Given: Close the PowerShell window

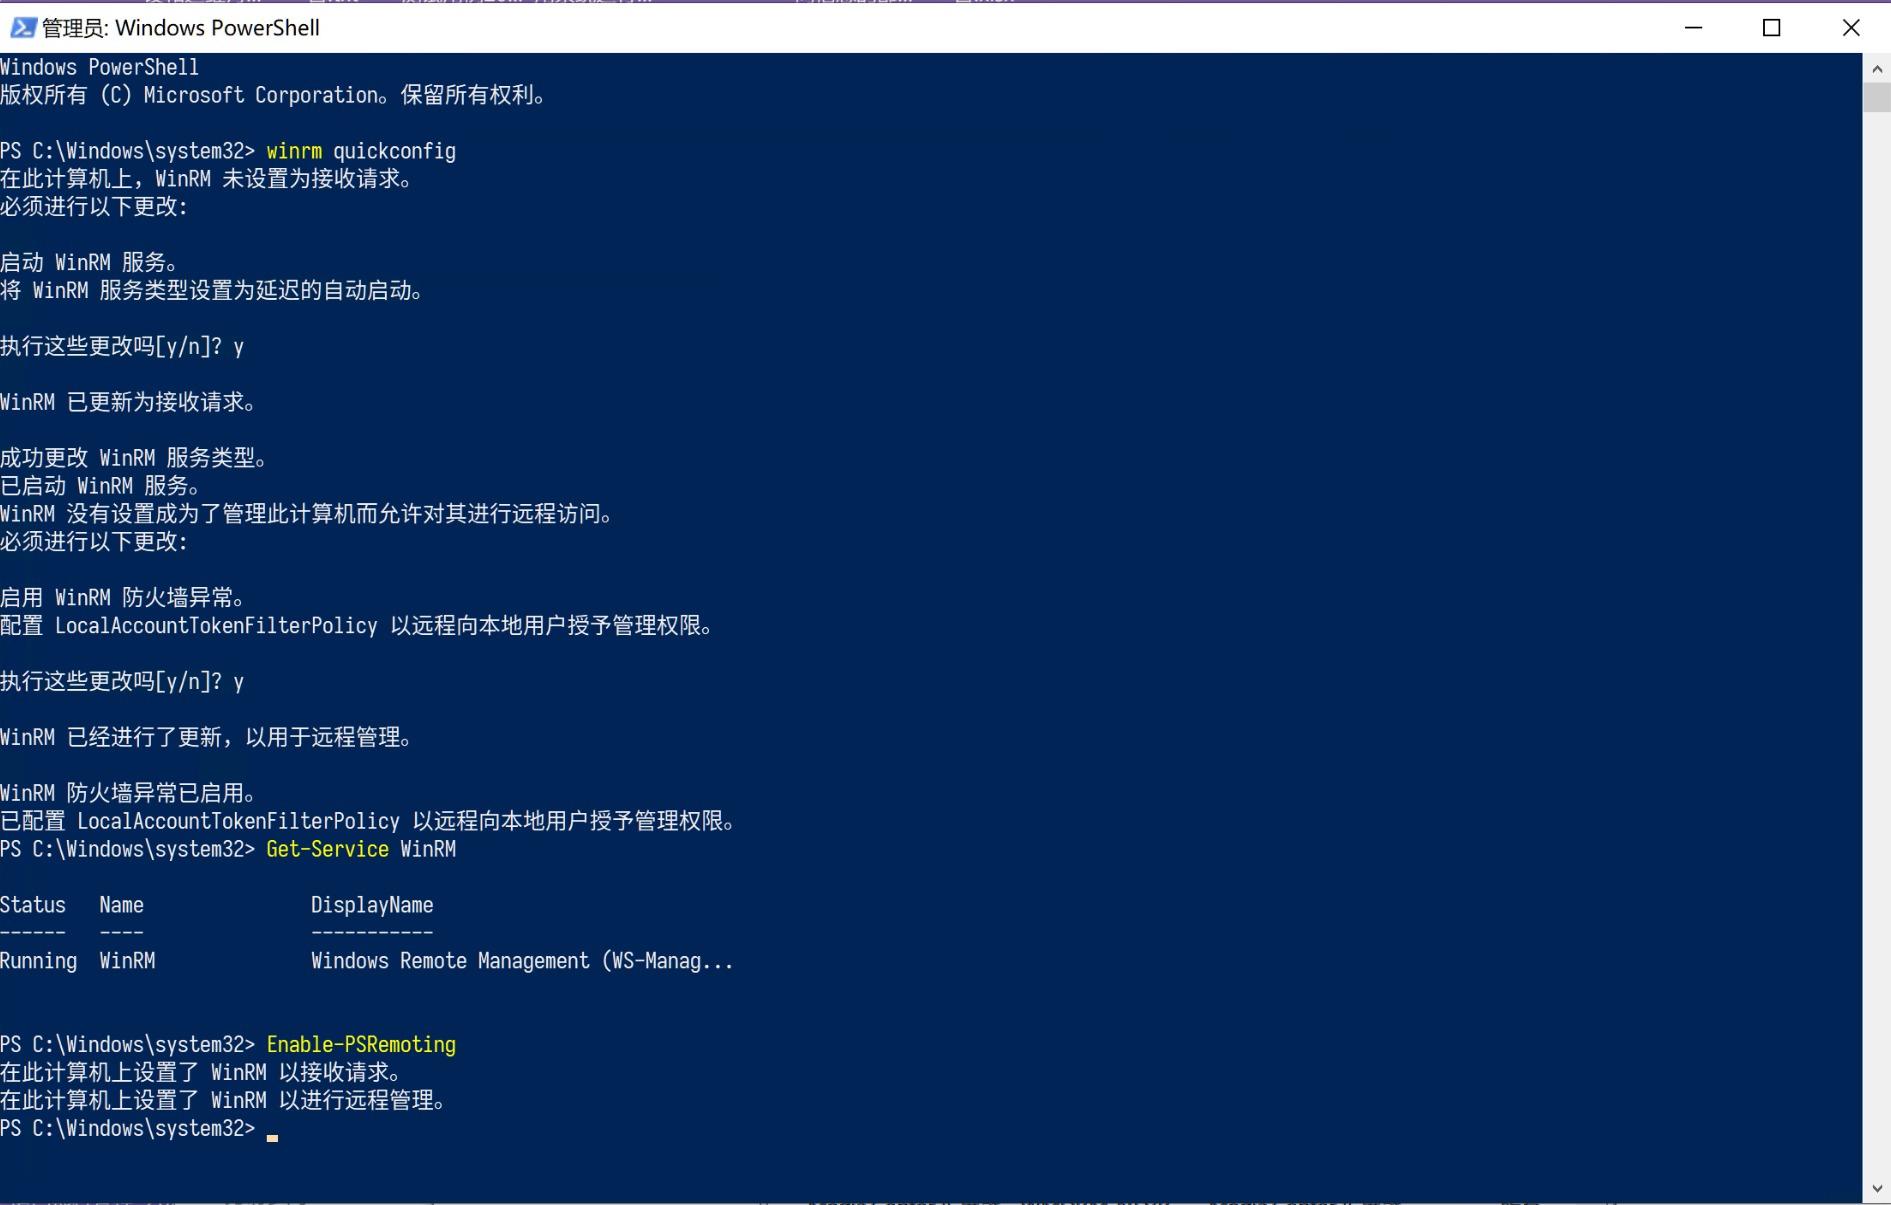Looking at the screenshot, I should coord(1850,28).
